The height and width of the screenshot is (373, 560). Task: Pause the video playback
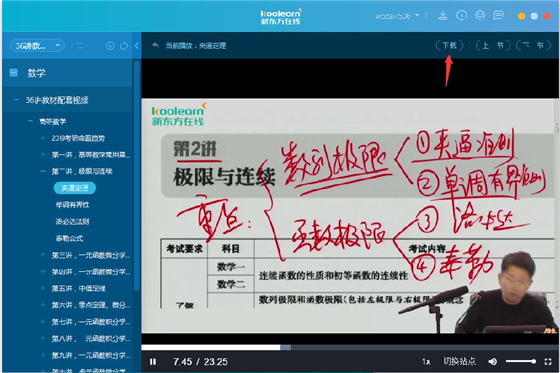153,362
